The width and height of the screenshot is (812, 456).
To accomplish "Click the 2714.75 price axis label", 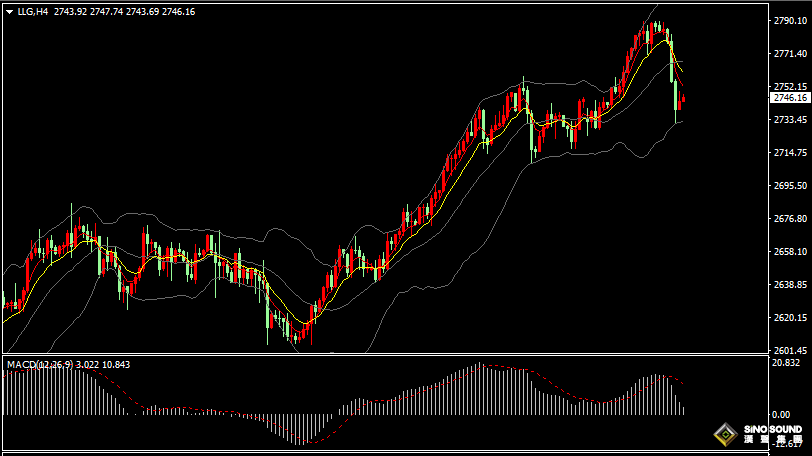I will point(790,153).
